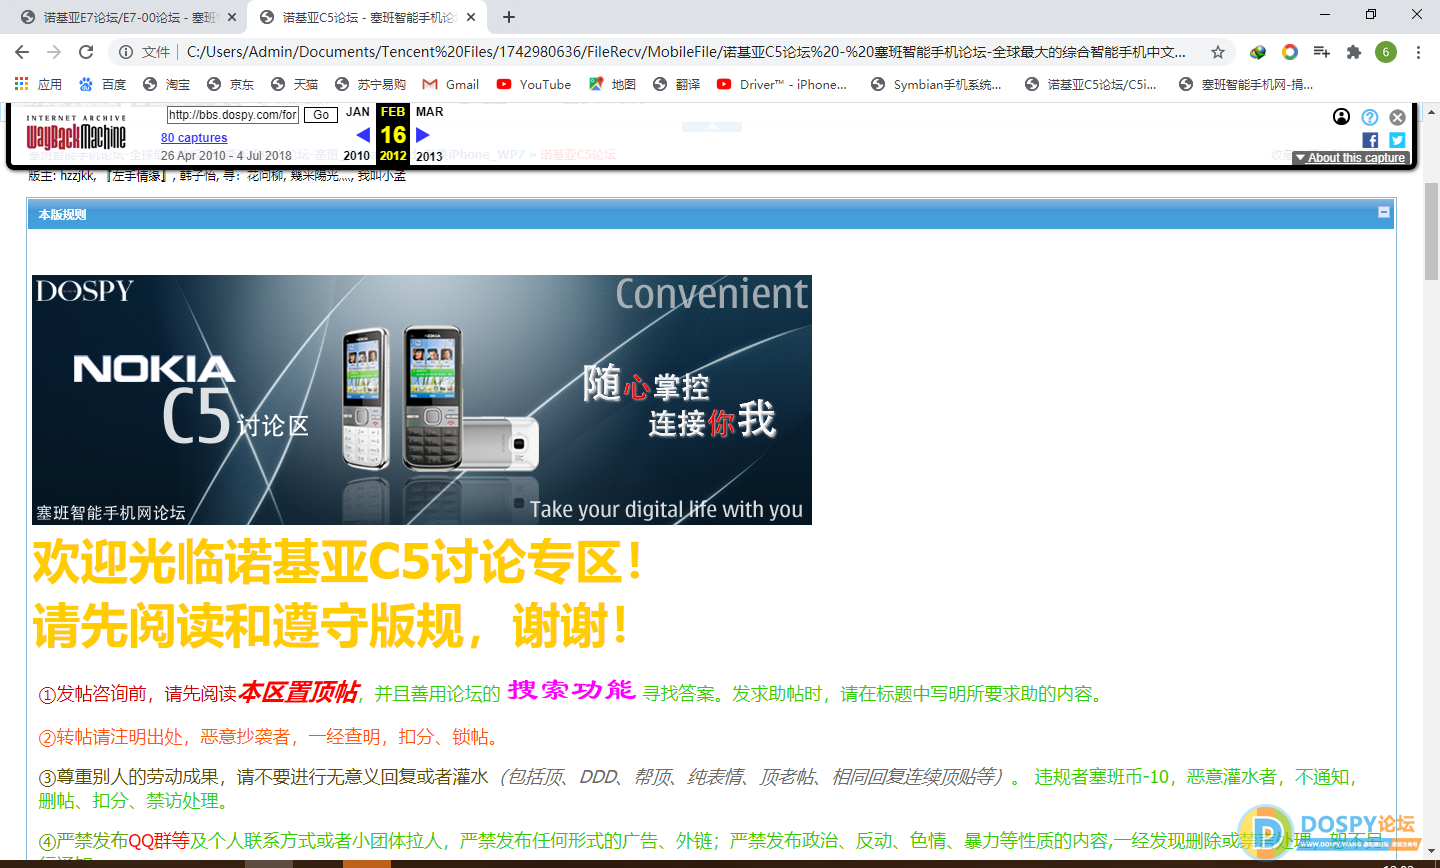Screen dimensions: 1440x868
Task: Open the 苏宁易购 bookmark
Action: click(x=370, y=84)
